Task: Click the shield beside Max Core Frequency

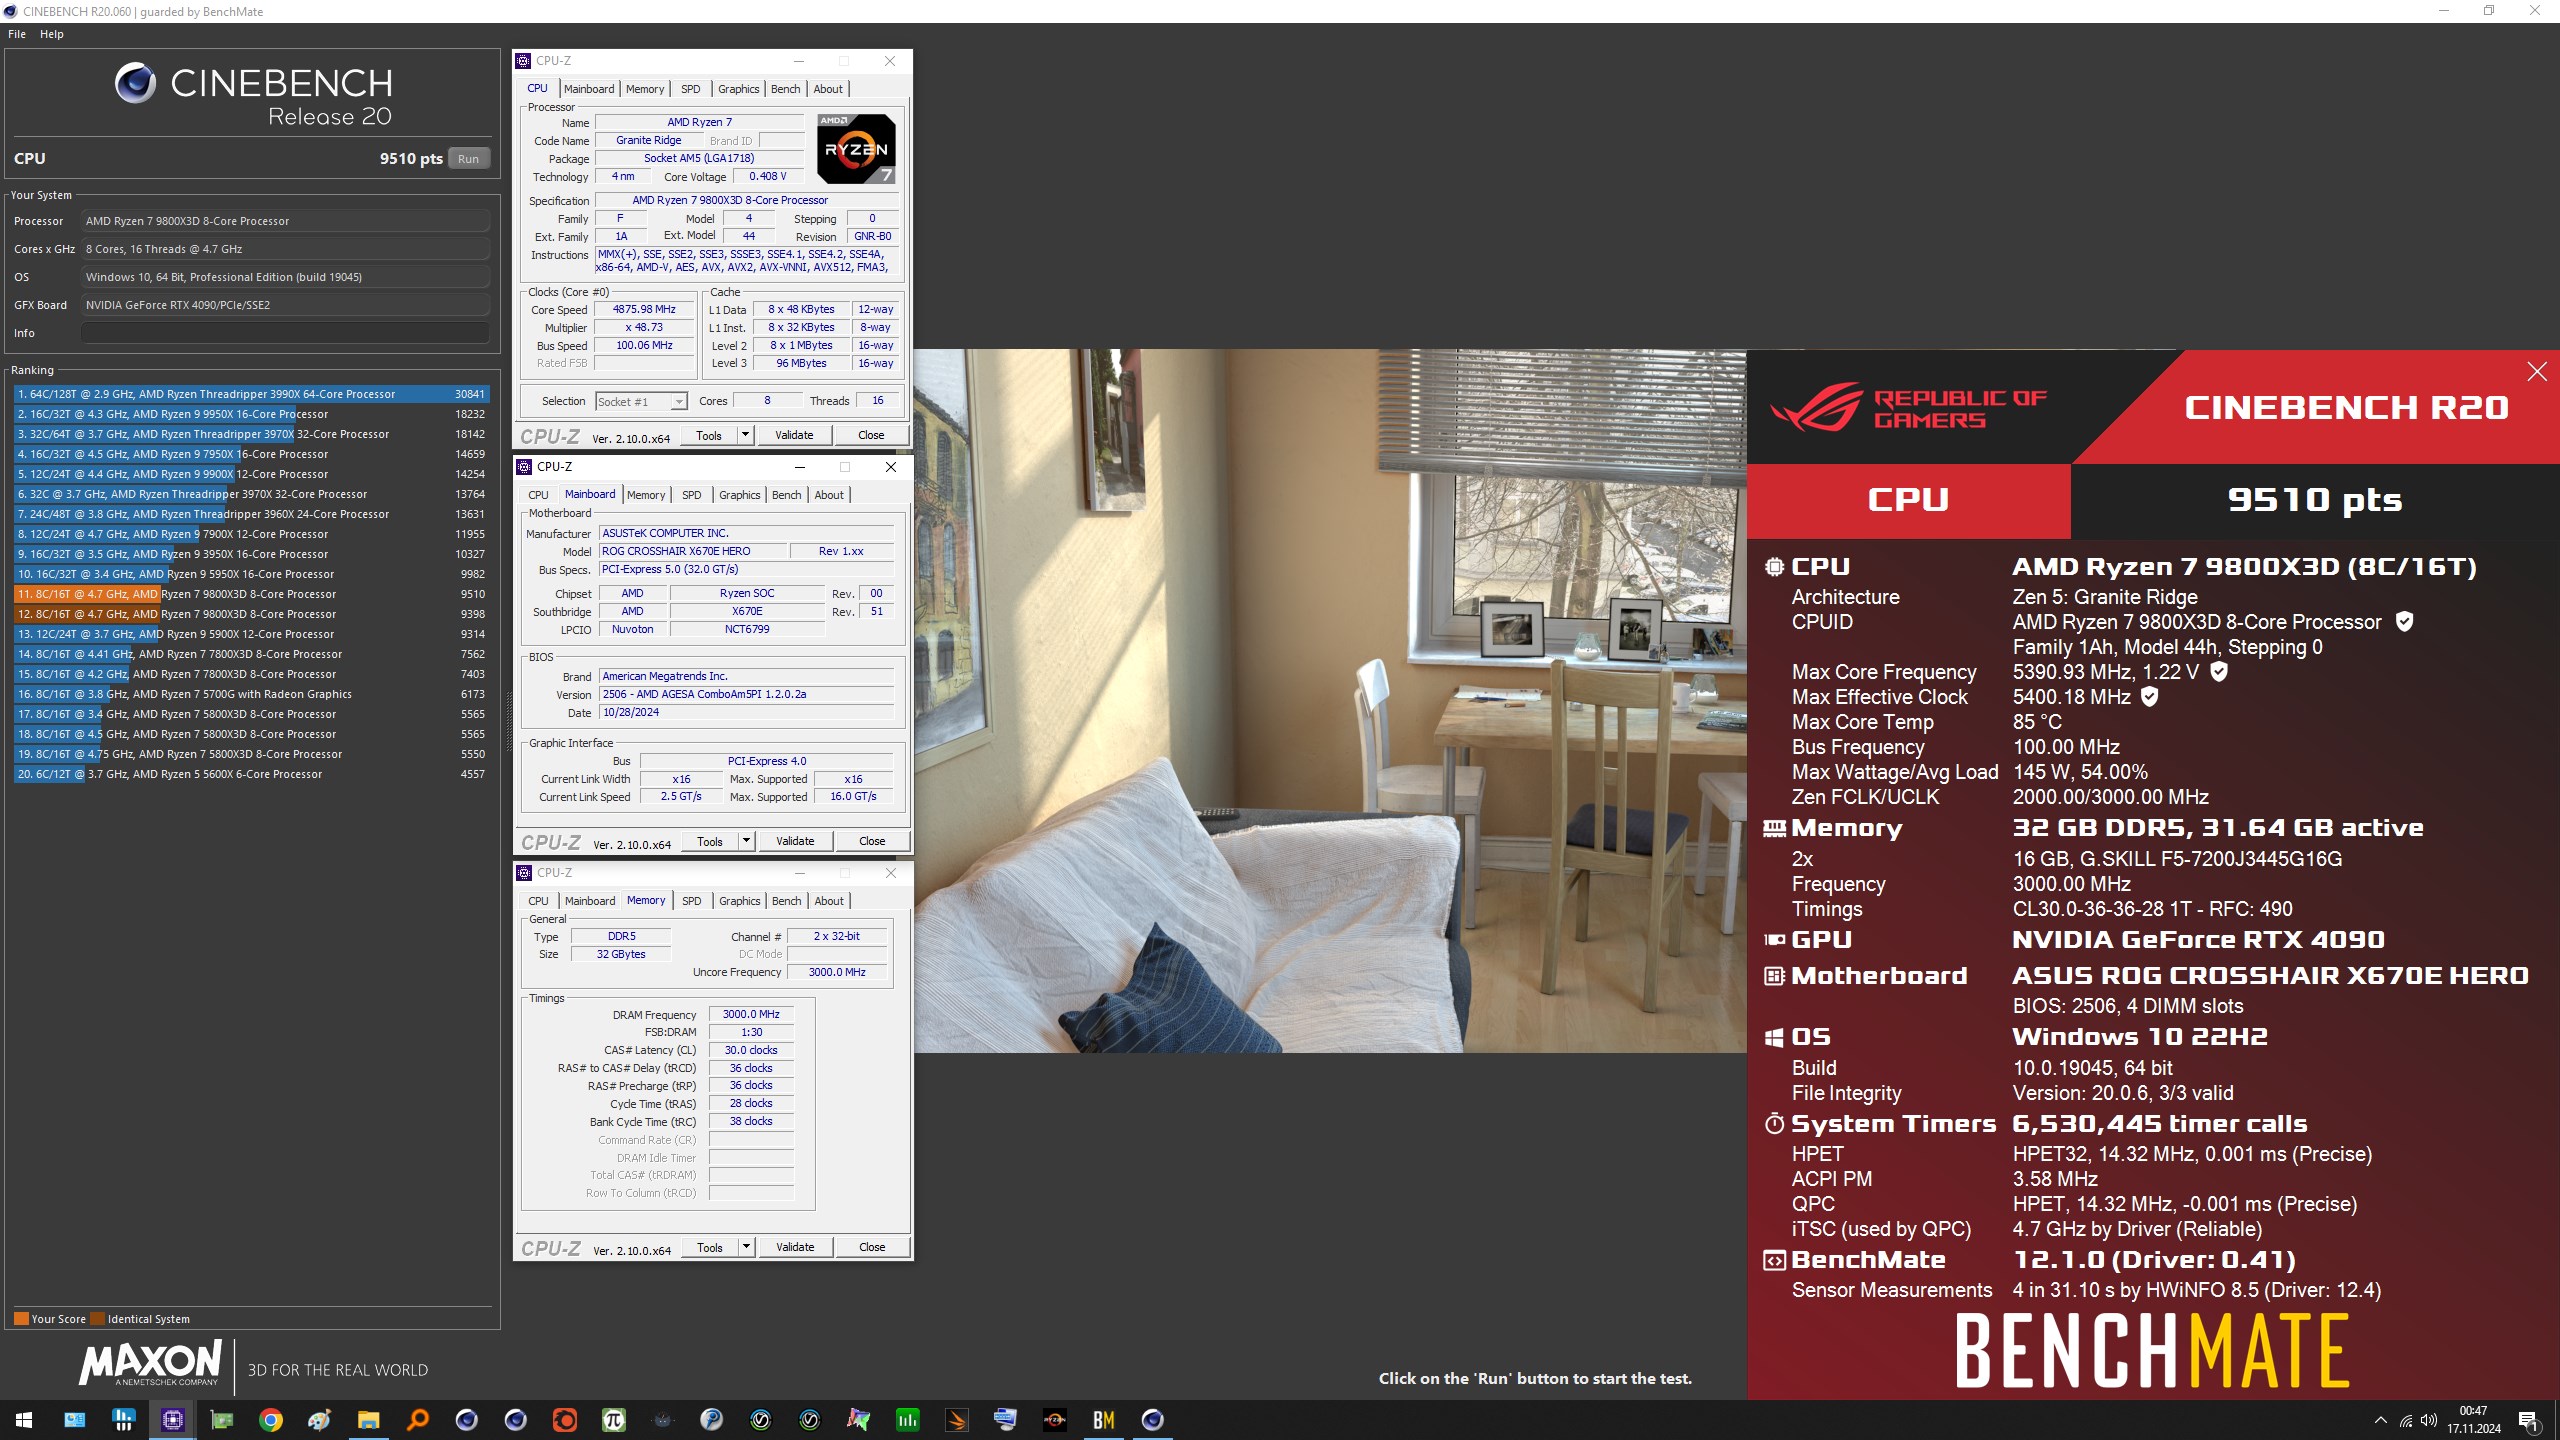Action: [2219, 672]
